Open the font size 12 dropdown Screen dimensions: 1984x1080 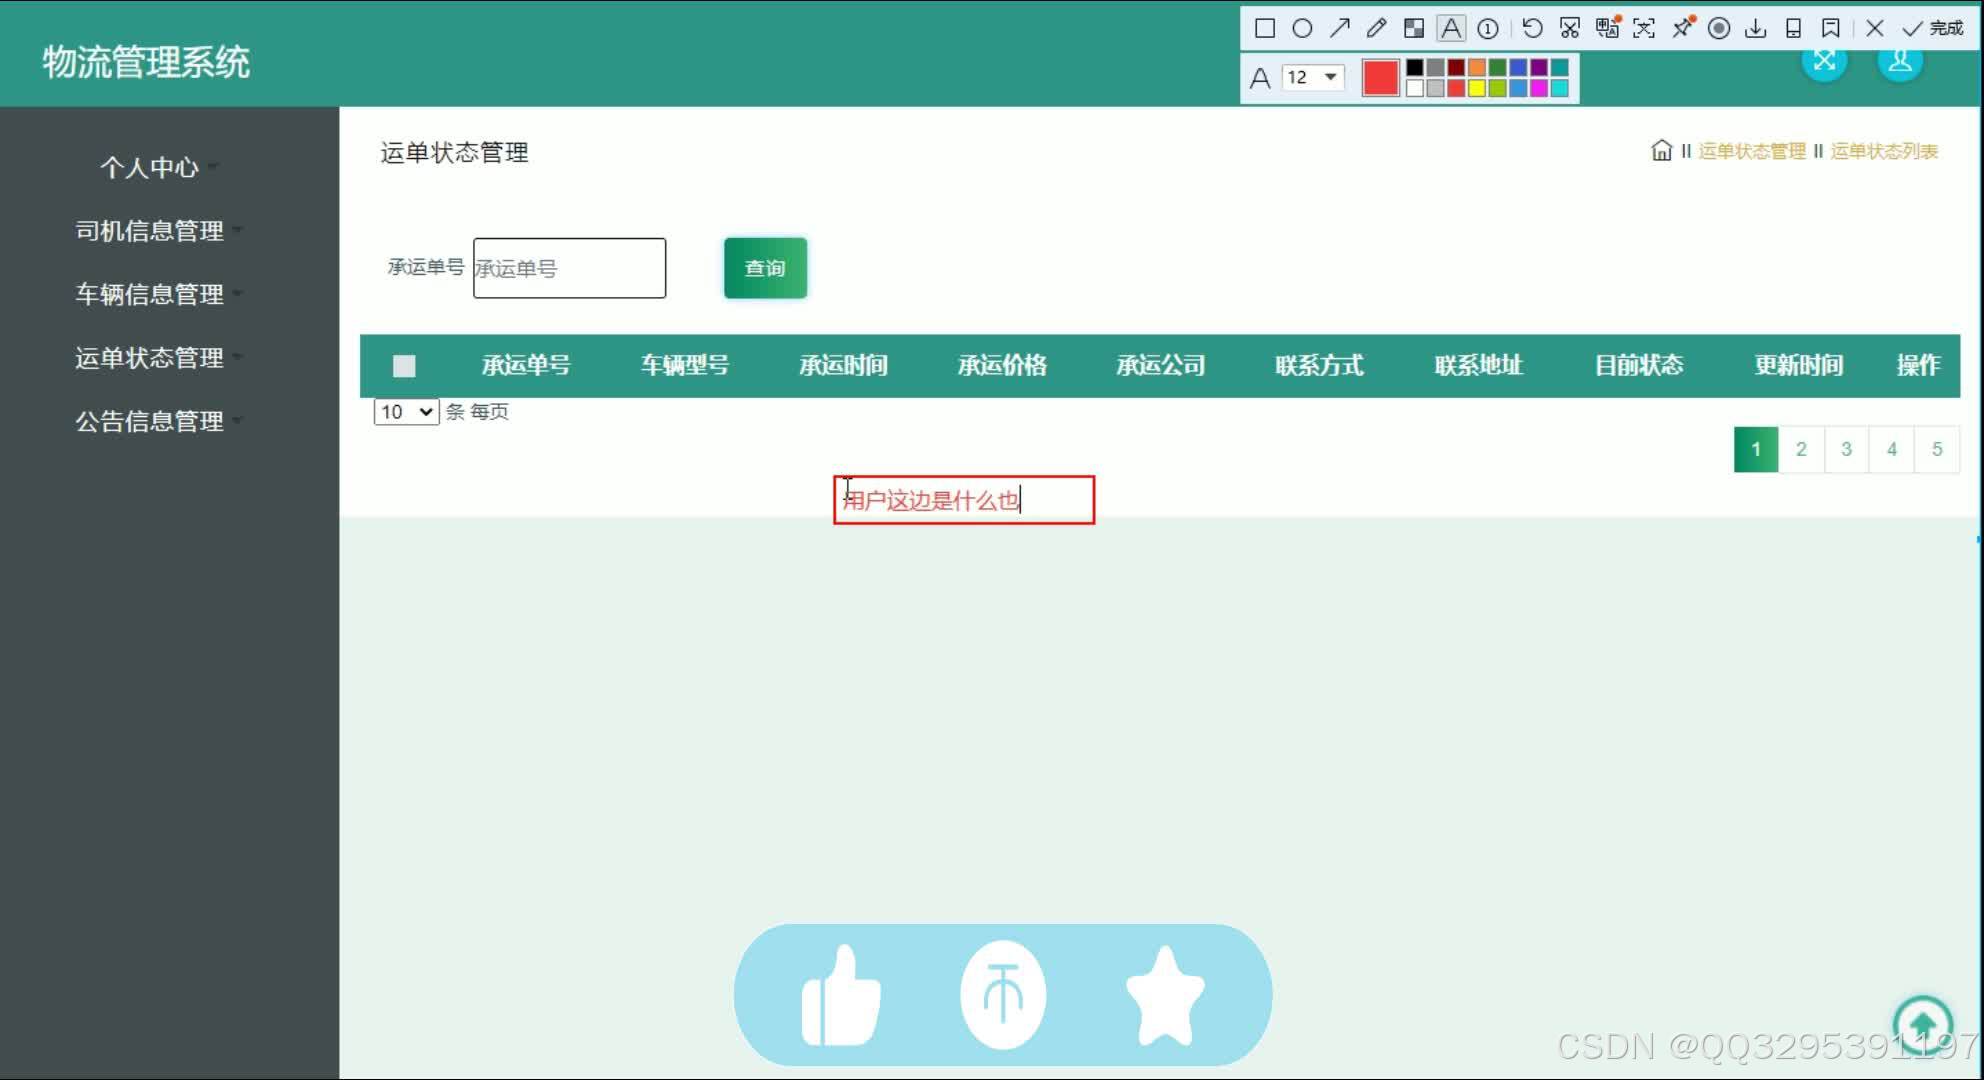point(1313,77)
